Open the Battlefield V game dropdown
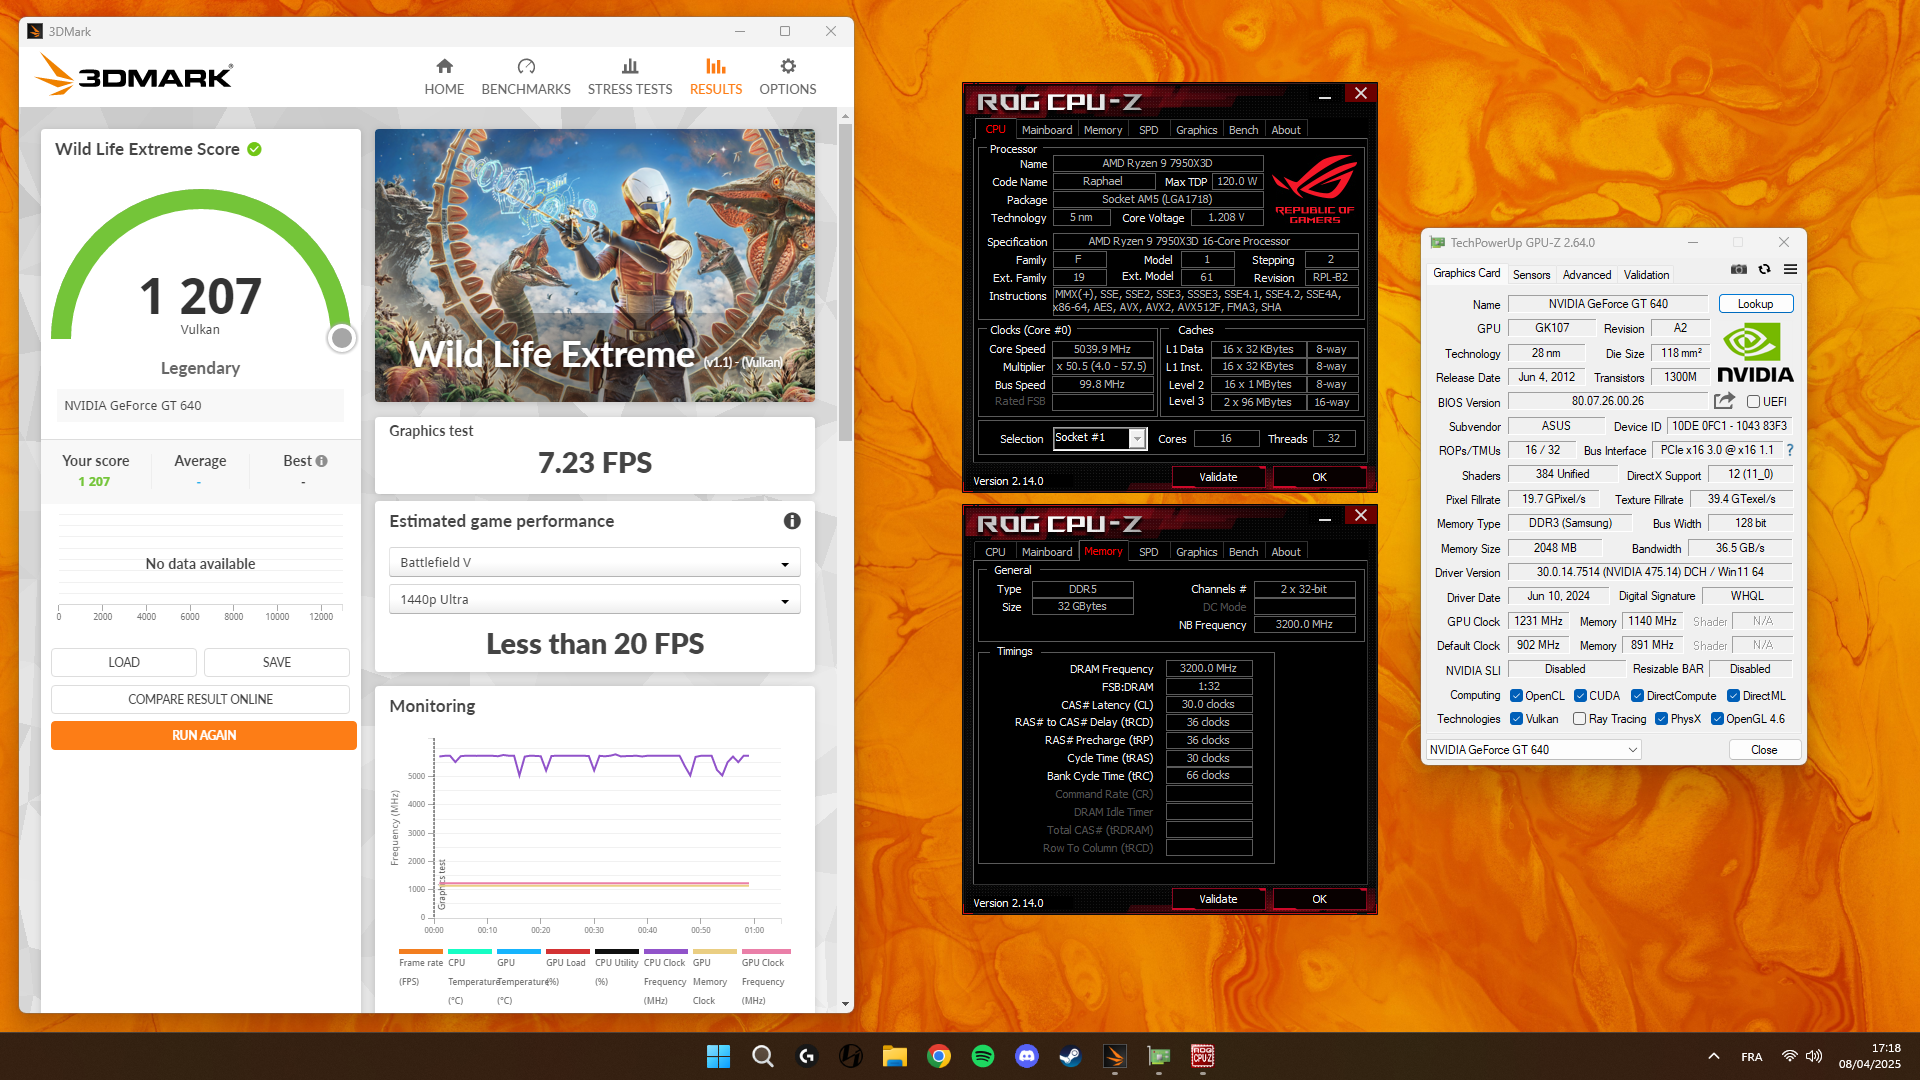The image size is (1920, 1080). (x=594, y=563)
